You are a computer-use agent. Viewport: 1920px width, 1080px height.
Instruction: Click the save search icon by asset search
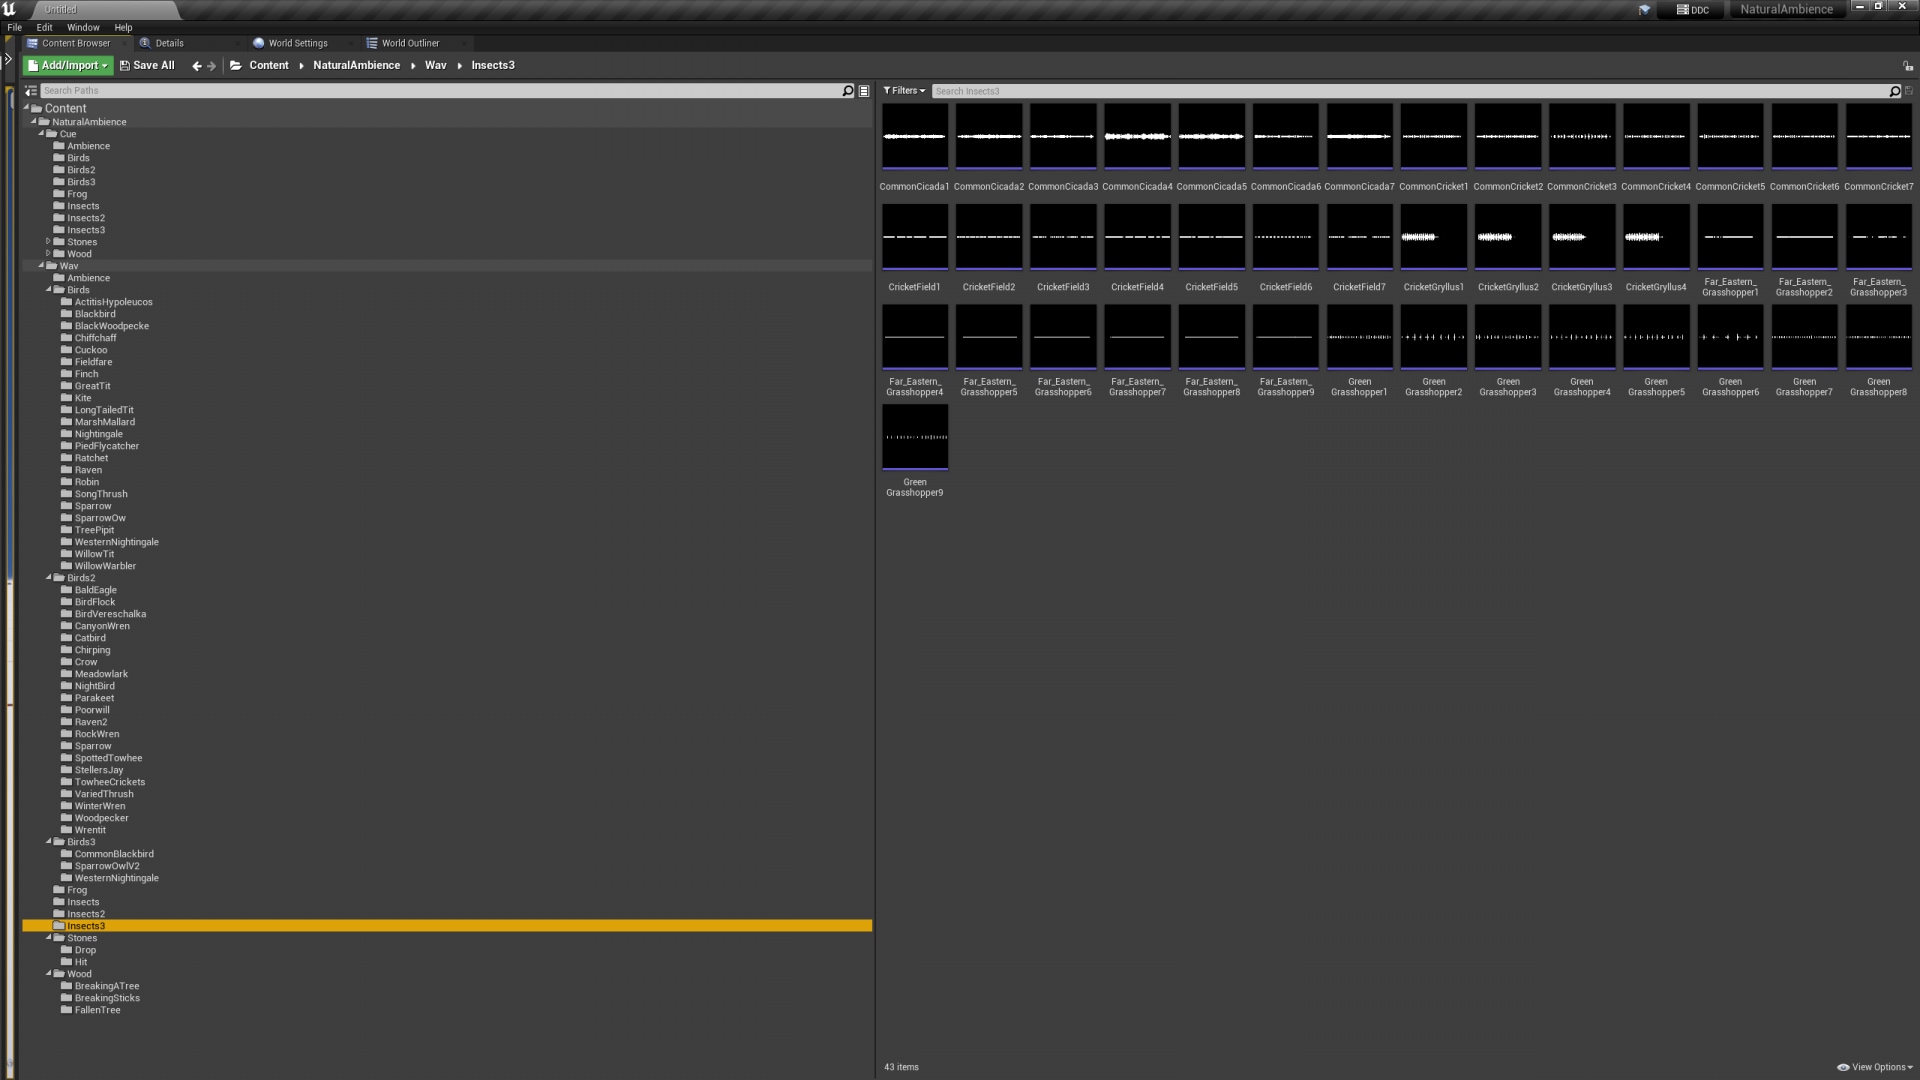pyautogui.click(x=1909, y=91)
